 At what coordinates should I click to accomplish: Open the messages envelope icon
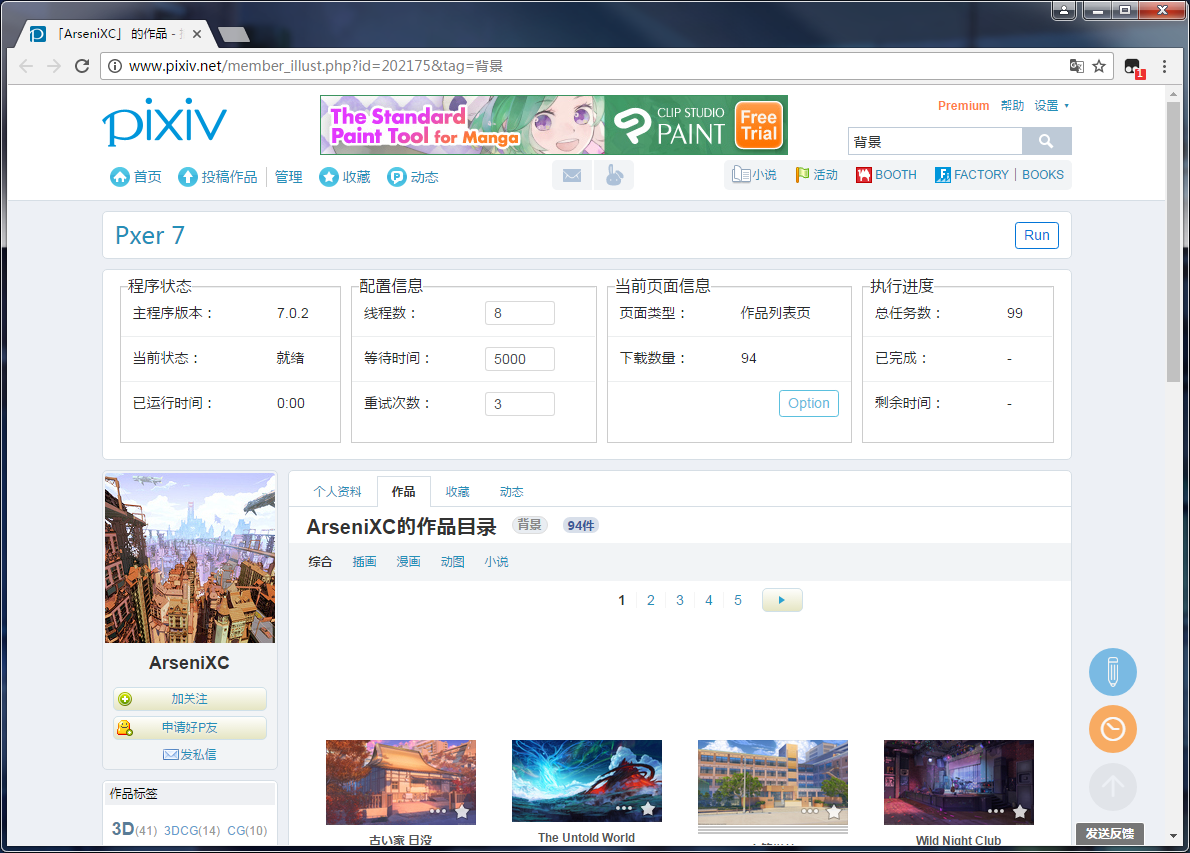(572, 176)
